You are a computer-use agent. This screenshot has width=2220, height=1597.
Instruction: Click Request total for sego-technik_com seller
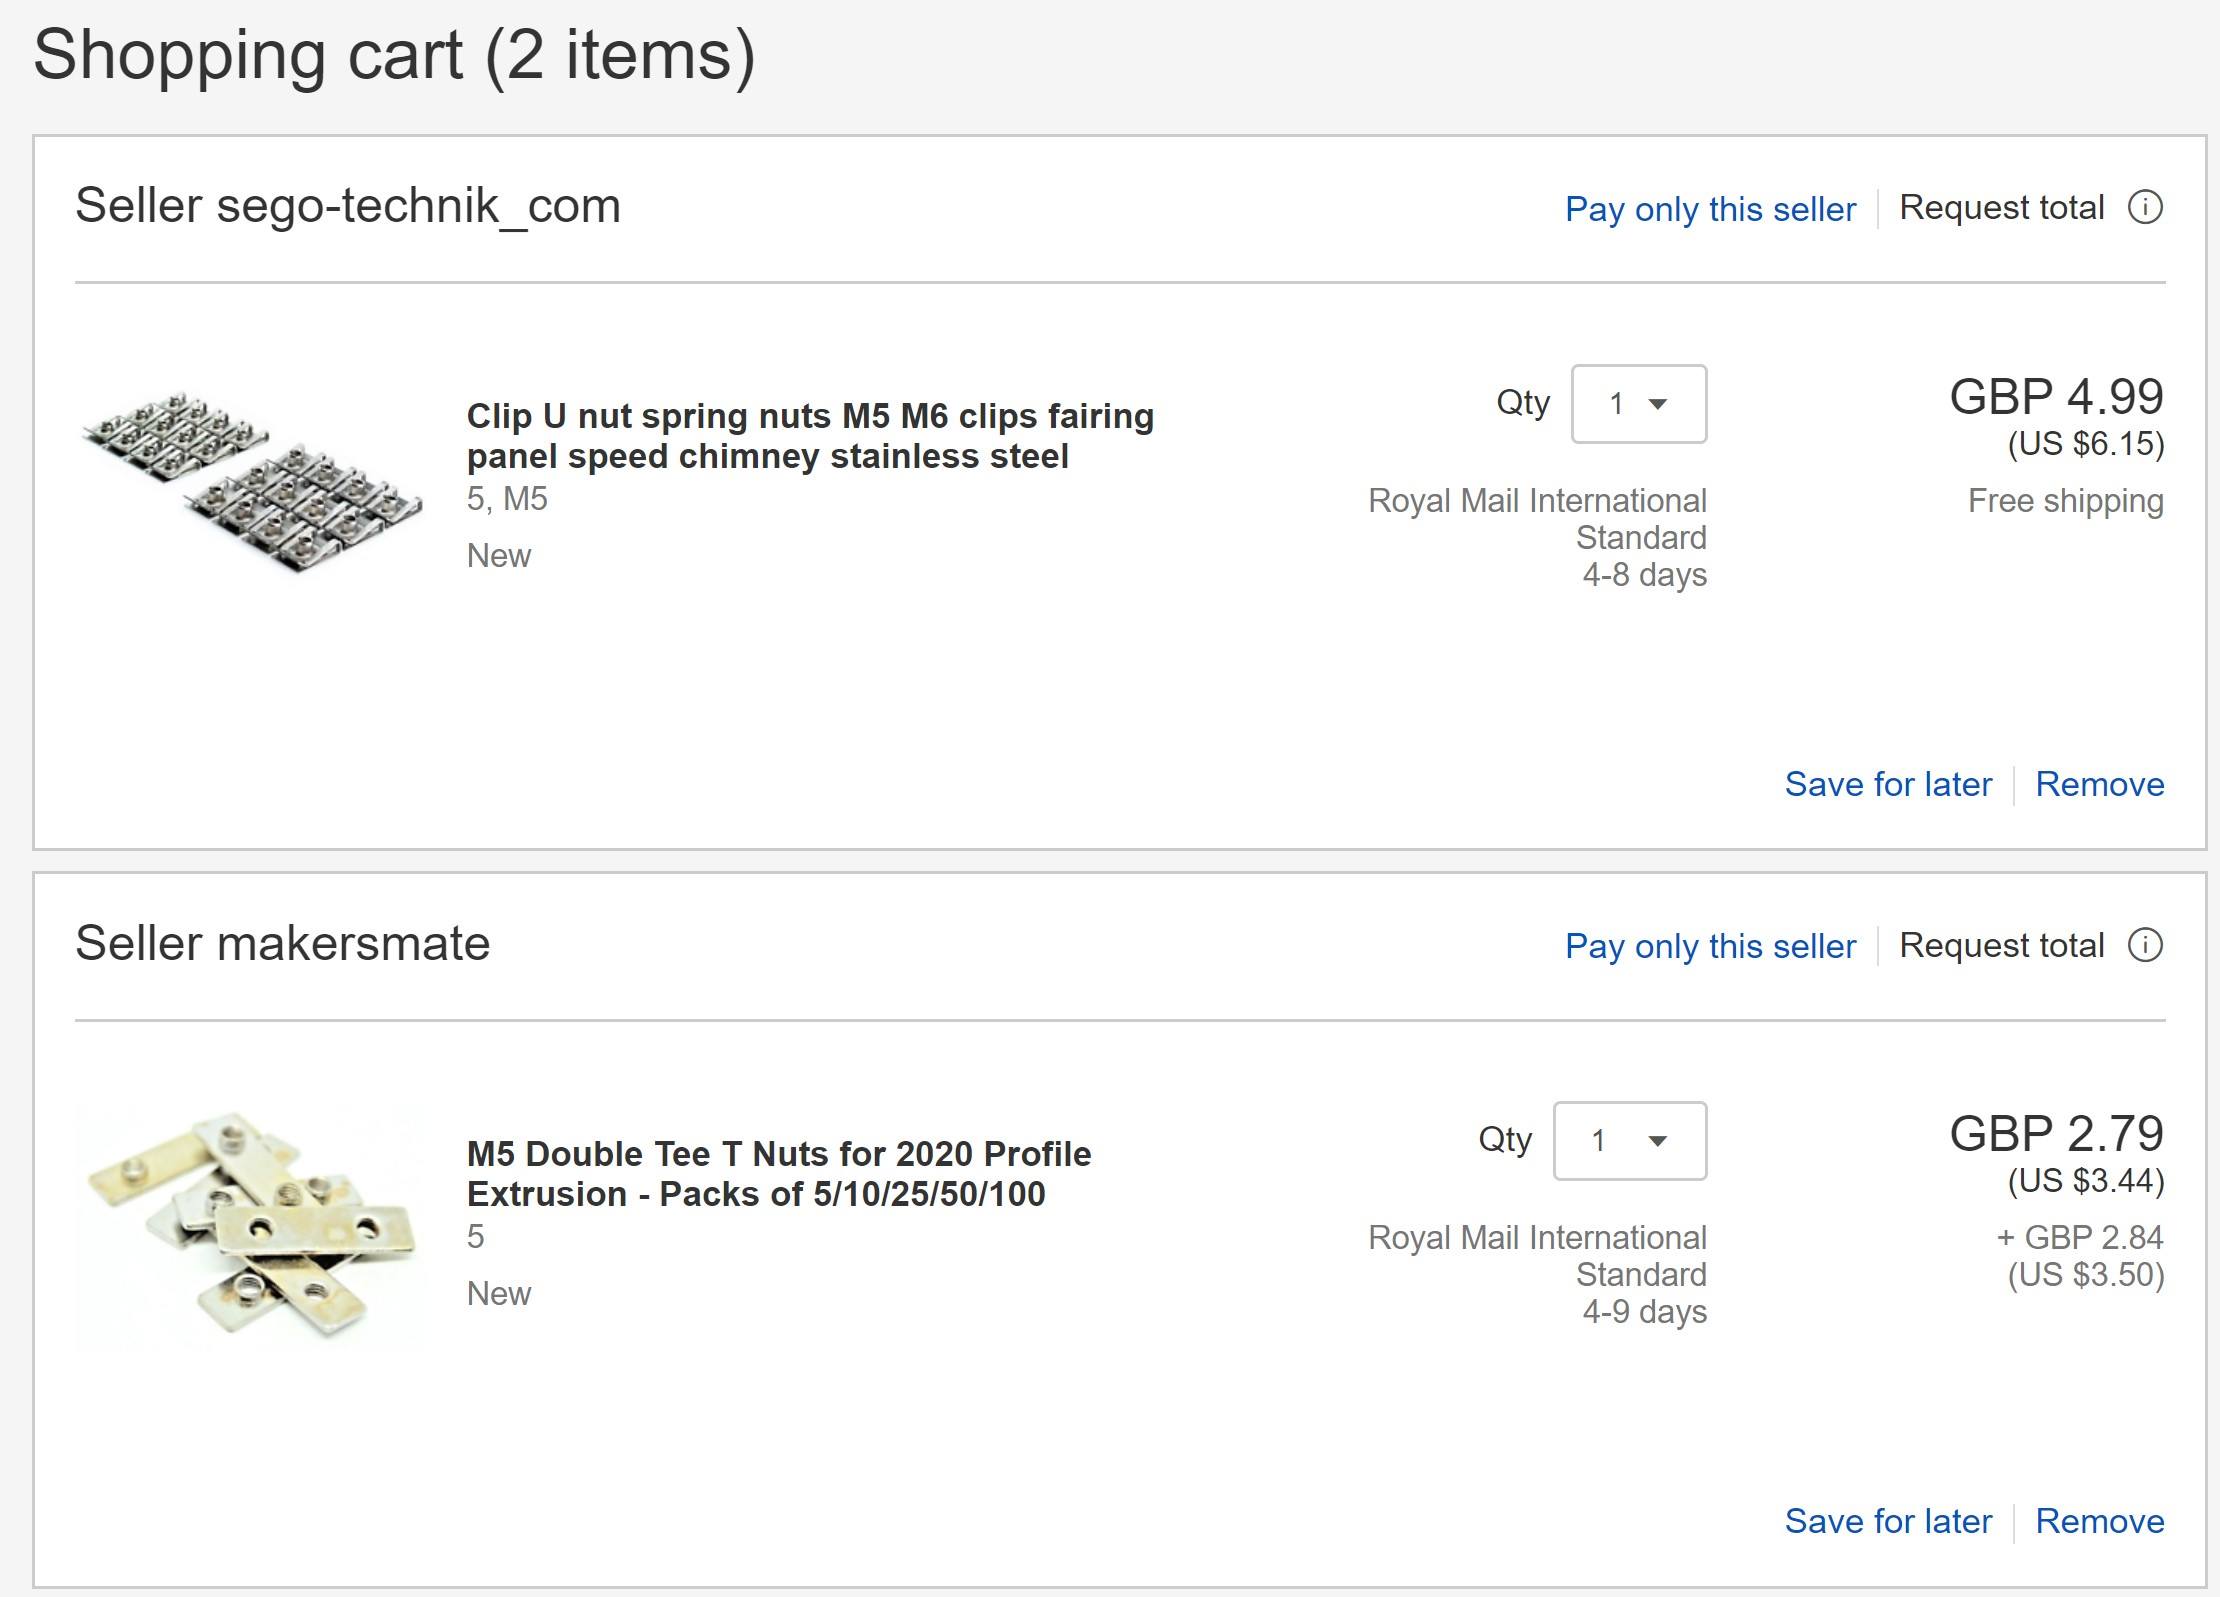click(2001, 208)
